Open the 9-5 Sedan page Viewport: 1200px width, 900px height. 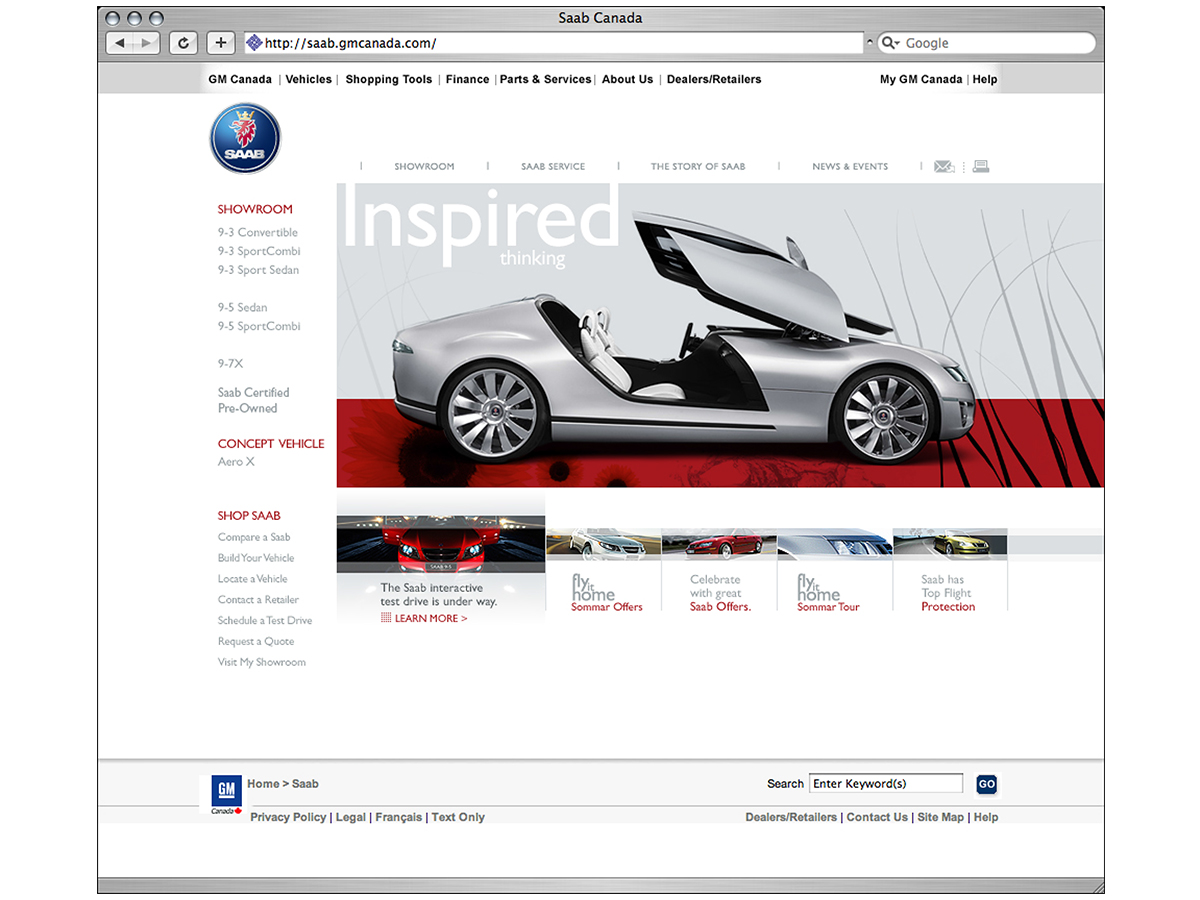[243, 308]
